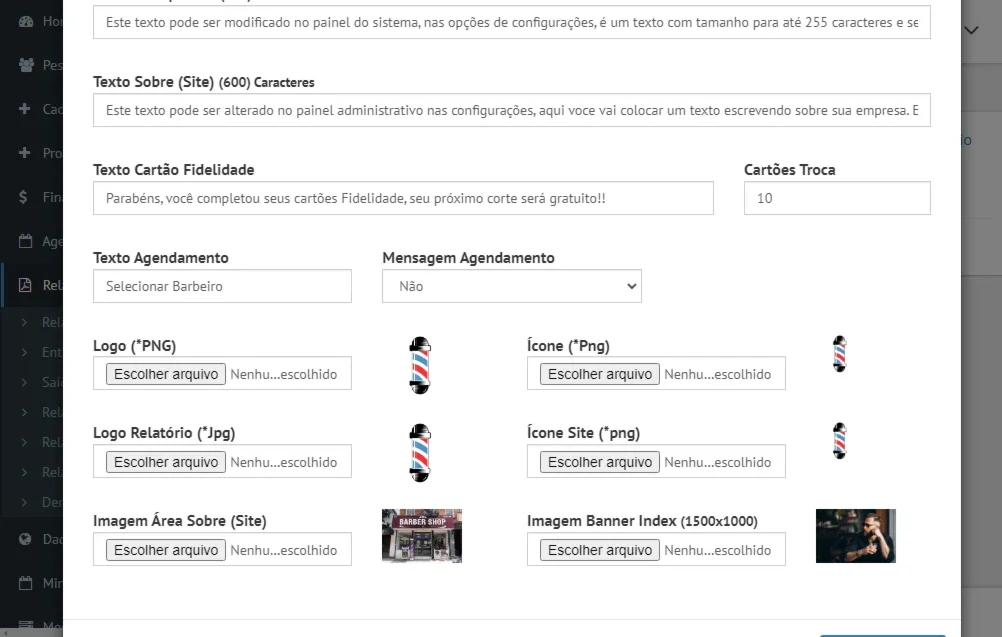Click the Texto Agendamento input field
The width and height of the screenshot is (1002, 637).
click(x=222, y=286)
